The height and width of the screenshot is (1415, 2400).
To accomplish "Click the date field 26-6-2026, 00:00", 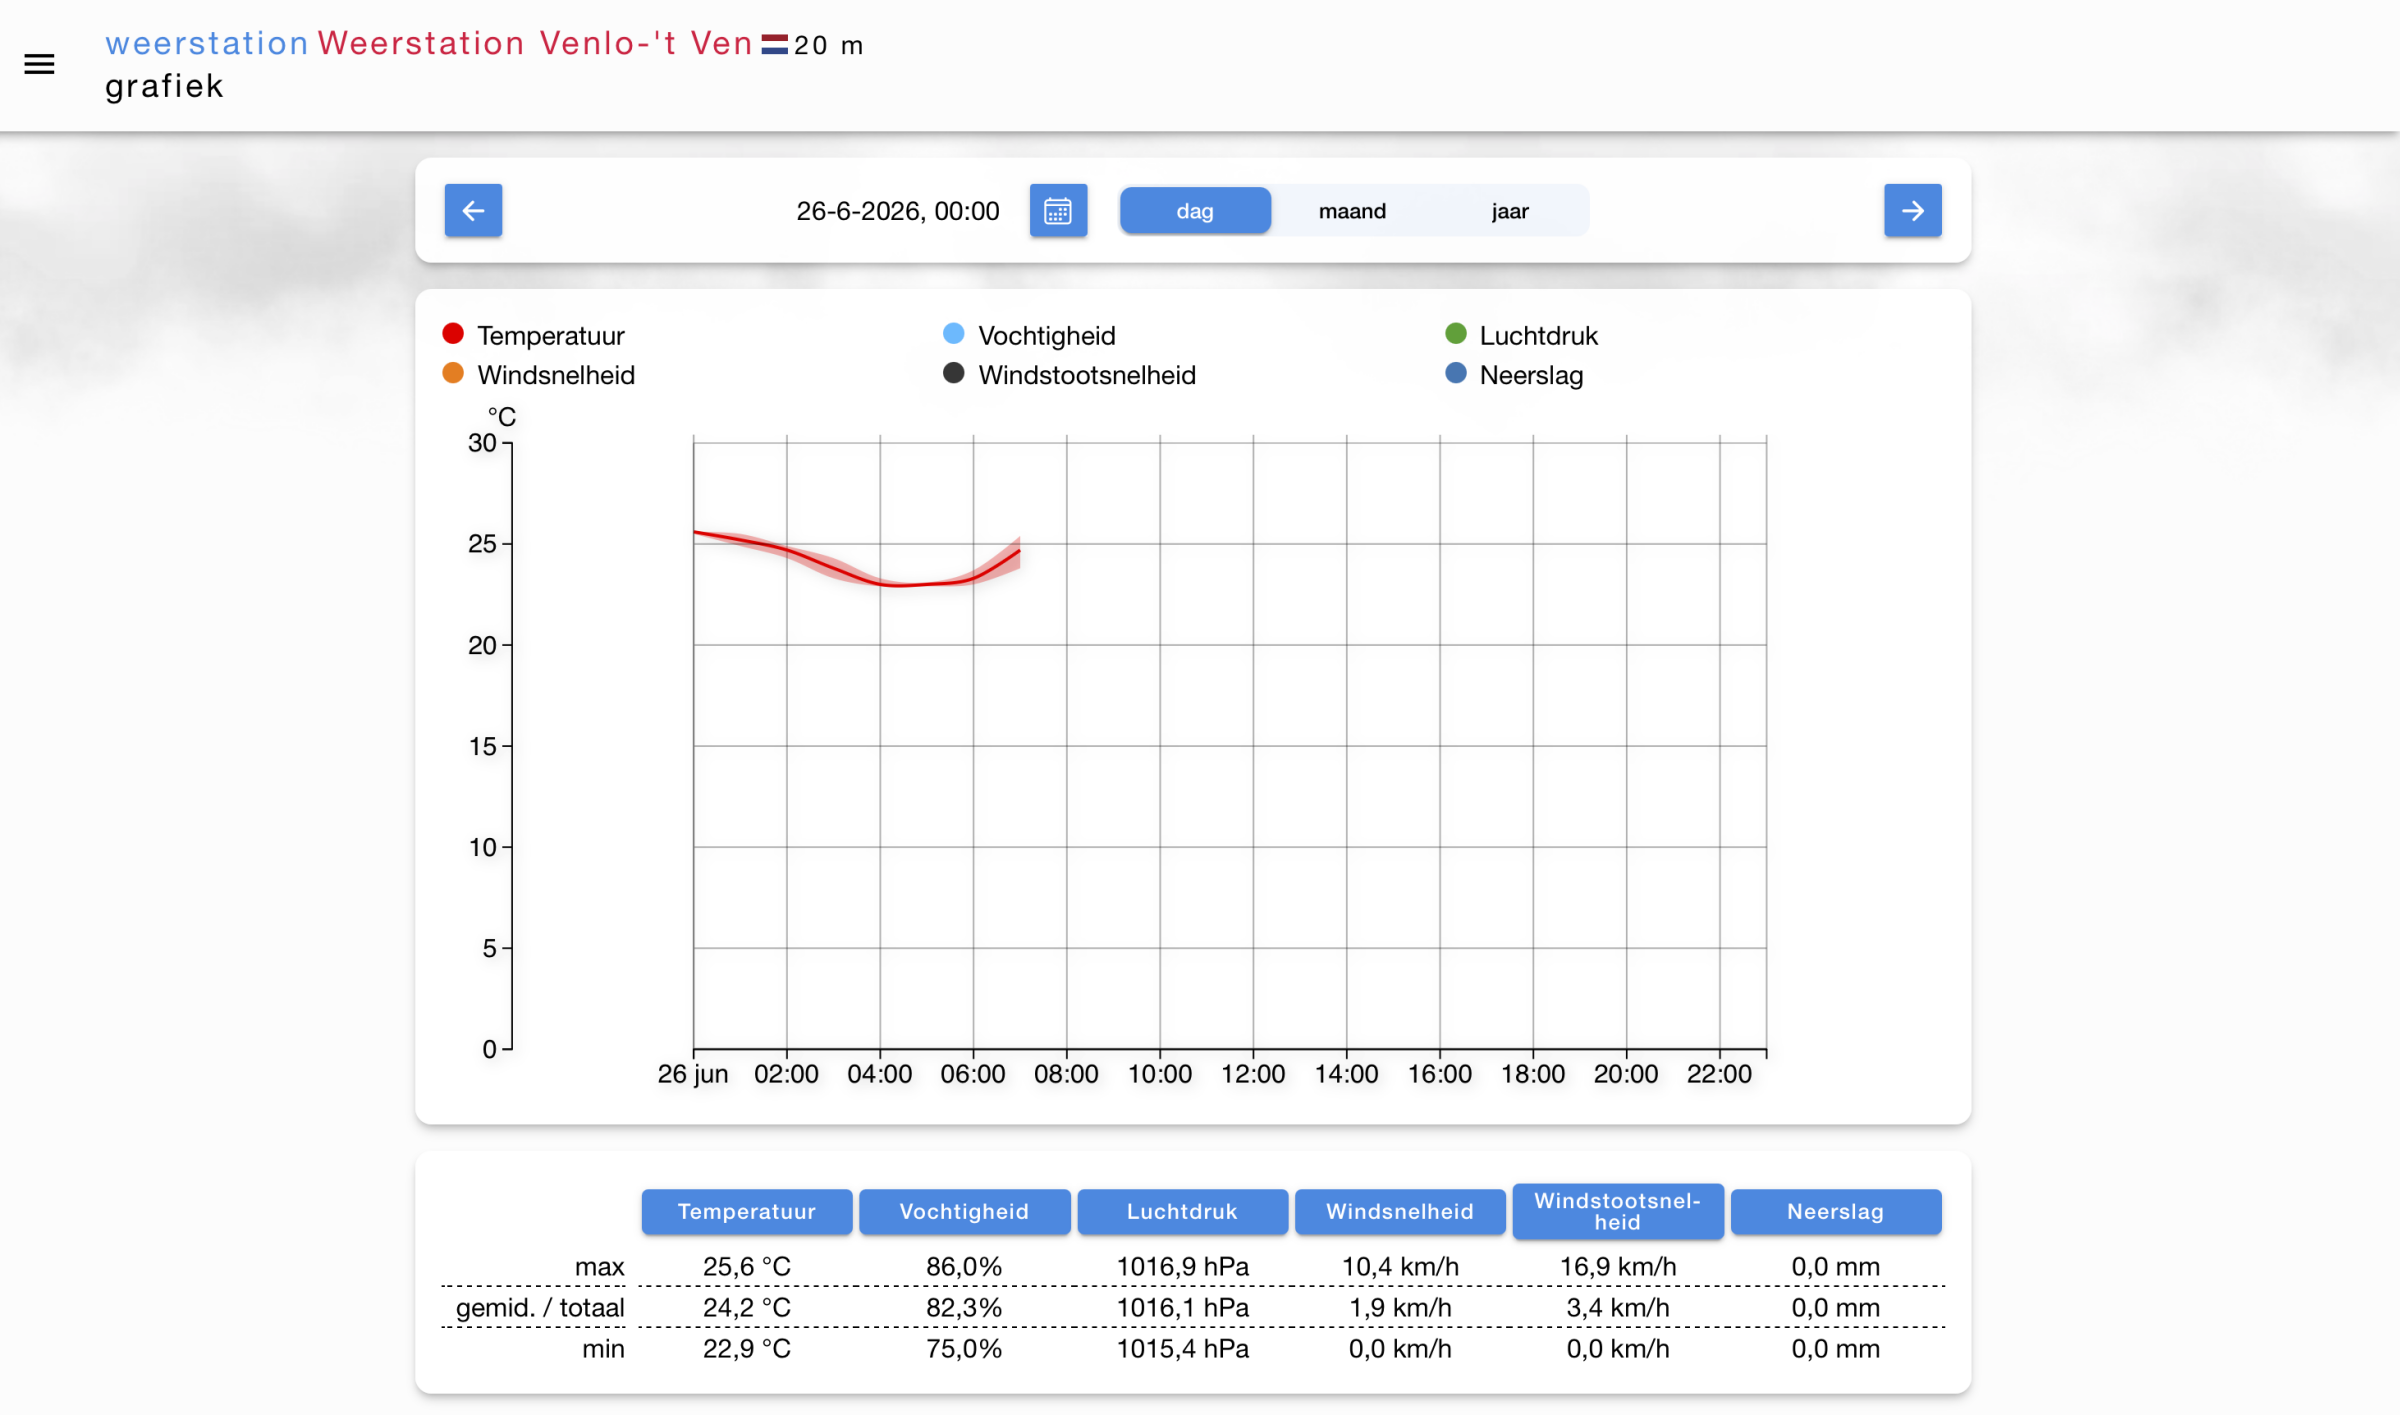I will (x=898, y=211).
